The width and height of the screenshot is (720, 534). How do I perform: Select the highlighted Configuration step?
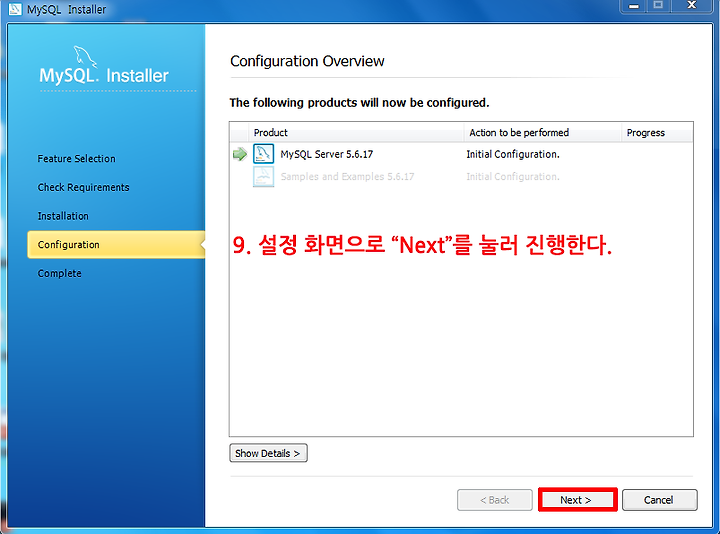coord(116,245)
